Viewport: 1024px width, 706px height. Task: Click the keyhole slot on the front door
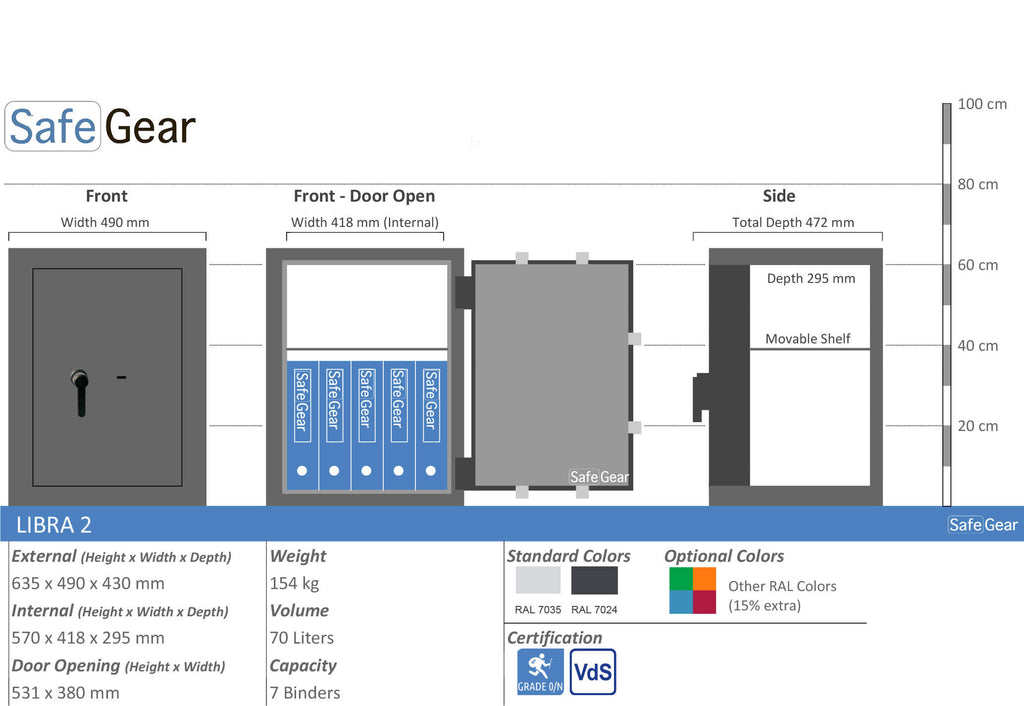click(121, 377)
